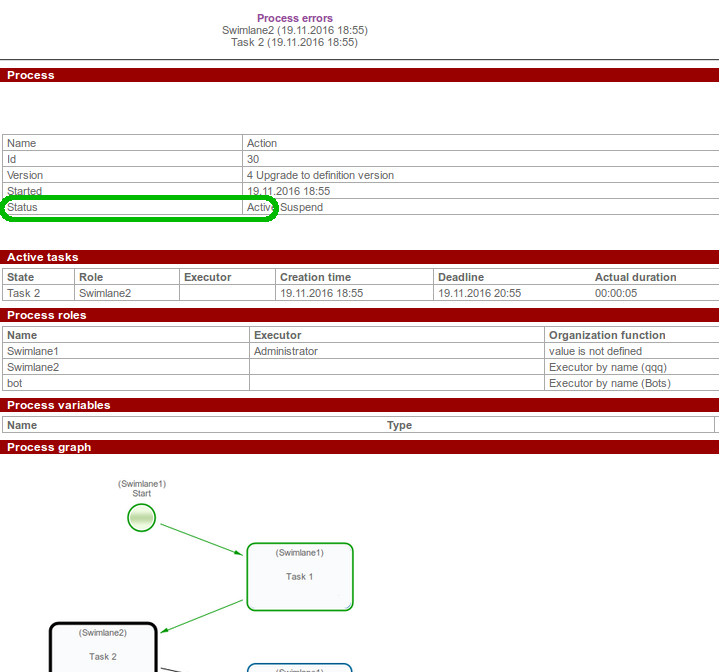Collapse the Process section header
The height and width of the screenshot is (672, 719).
click(31, 75)
